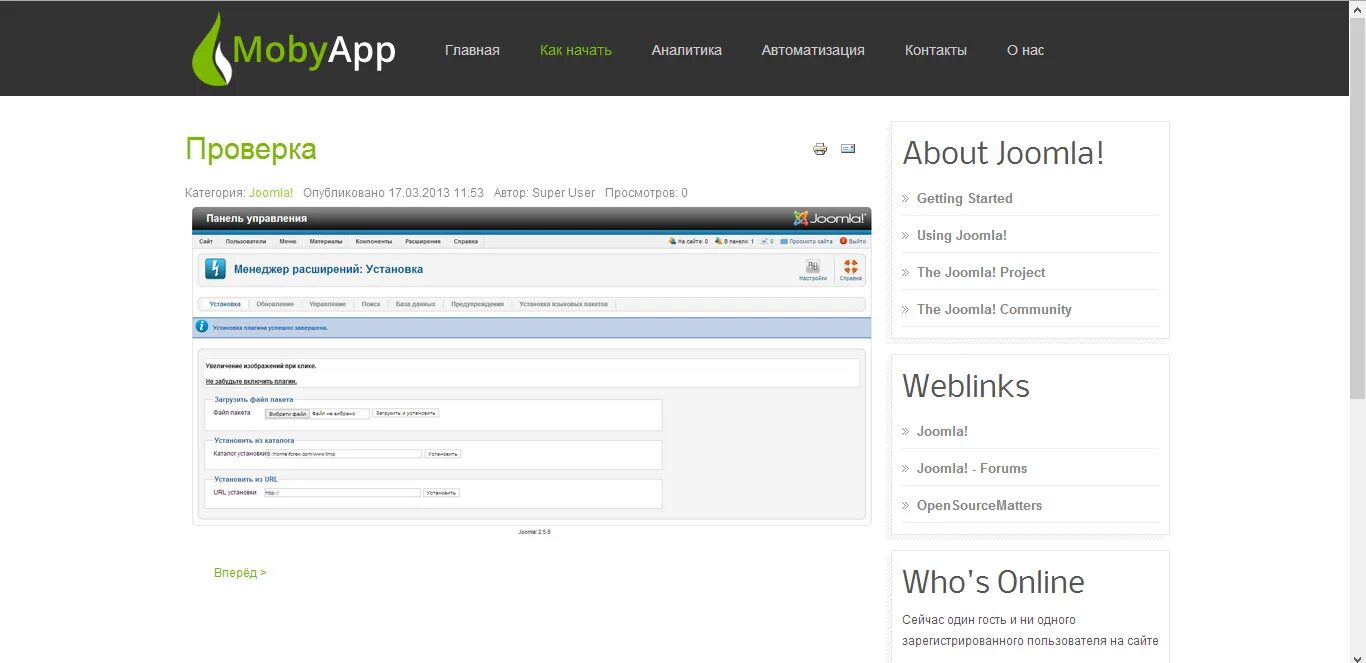The image size is (1366, 663).
Task: Click the Who's Online heading
Action: click(x=993, y=582)
